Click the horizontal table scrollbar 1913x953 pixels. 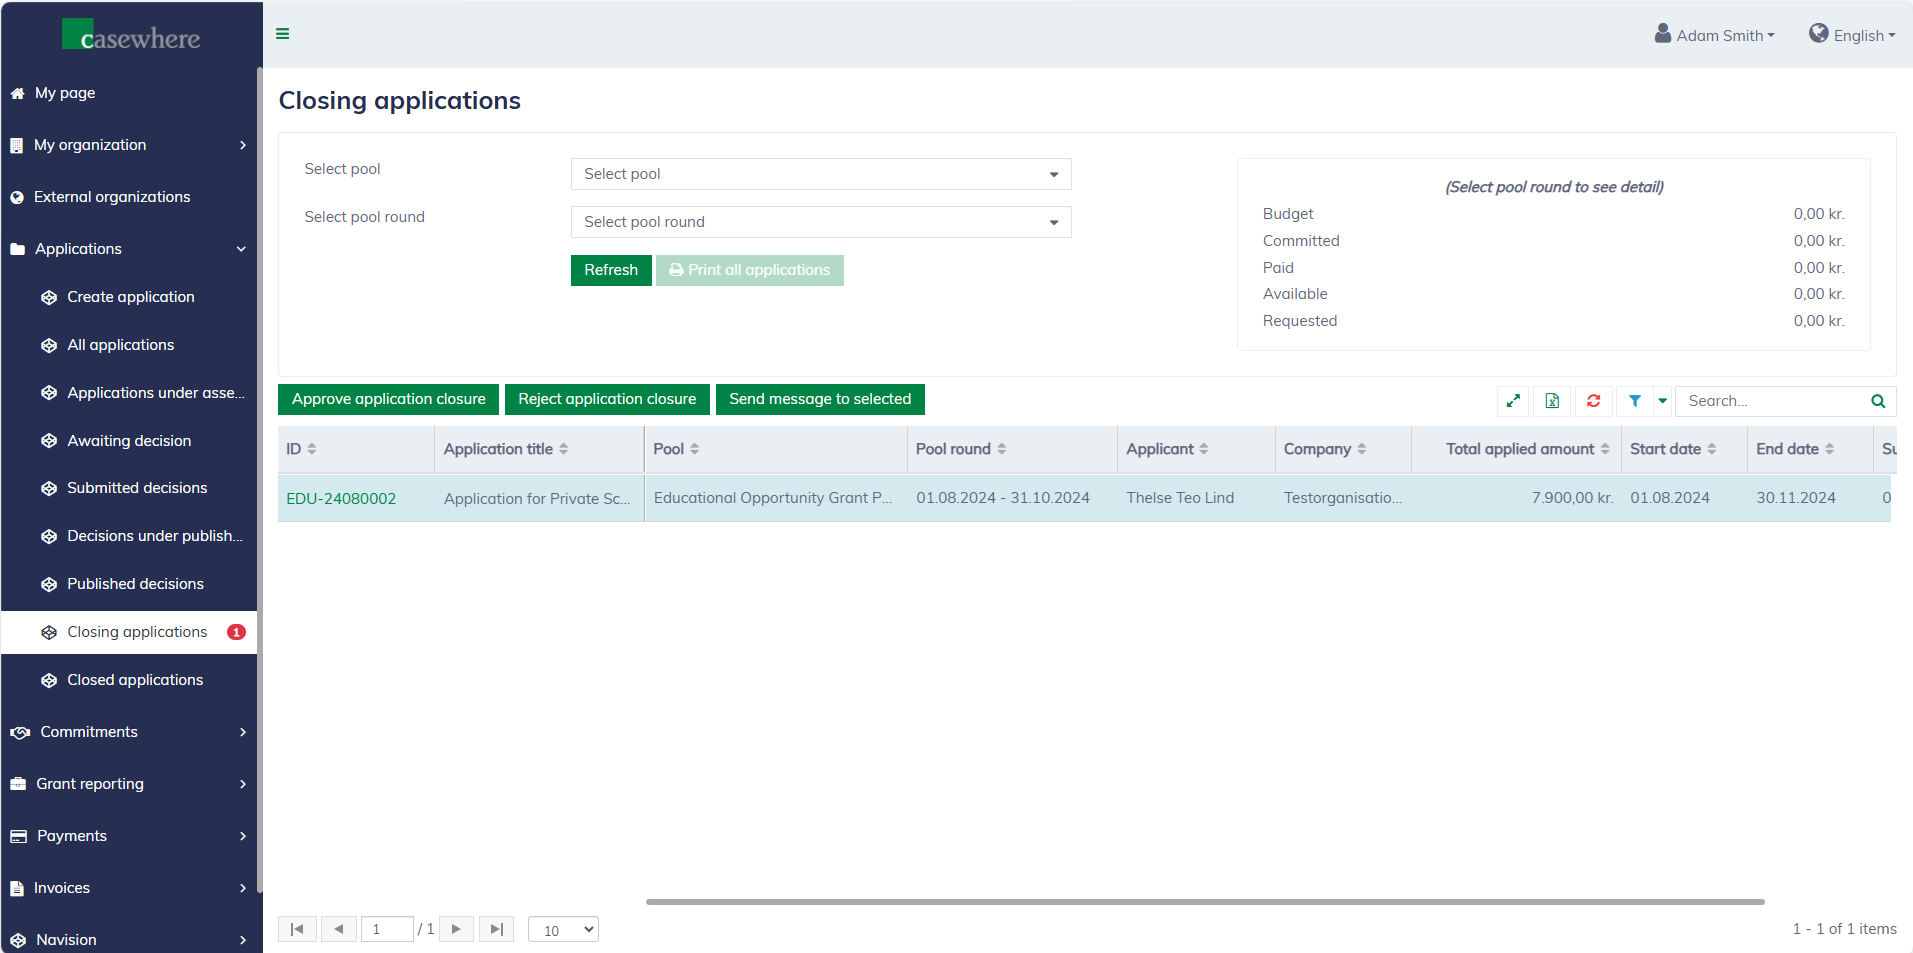[1204, 902]
